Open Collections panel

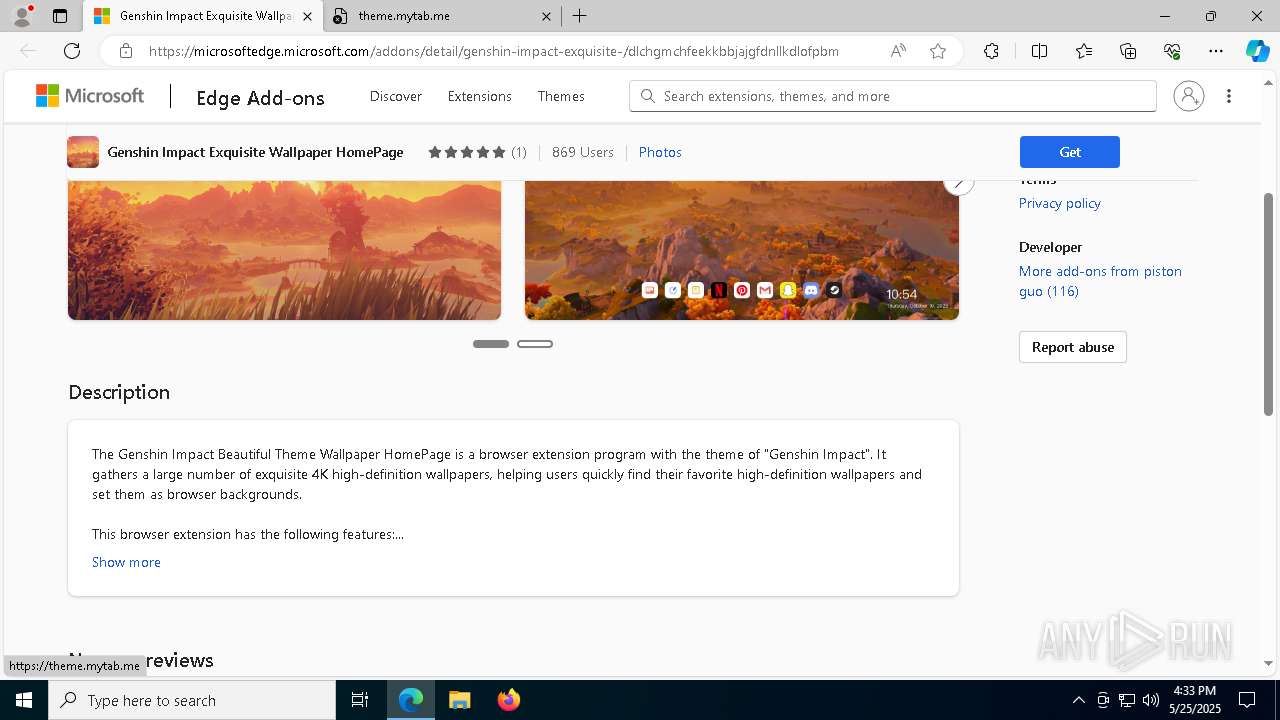(1128, 51)
